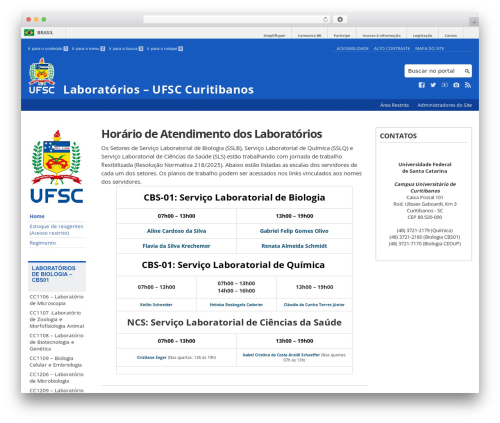
Task: Open 'CC1109 – Biologia Celular e Embriologia'
Action: (56, 362)
